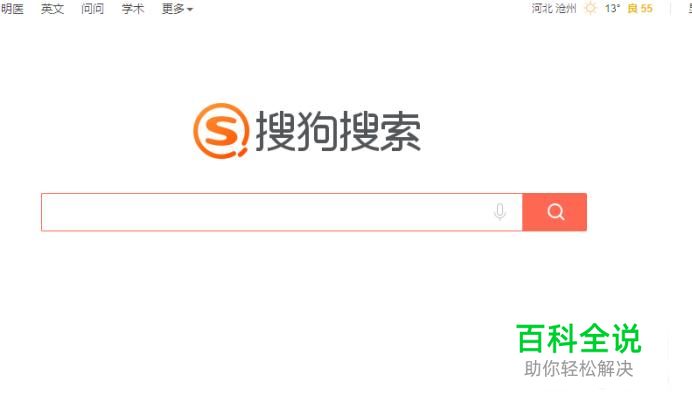The image size is (692, 413).
Task: Click the green 百科全说 watermark
Action: click(579, 338)
